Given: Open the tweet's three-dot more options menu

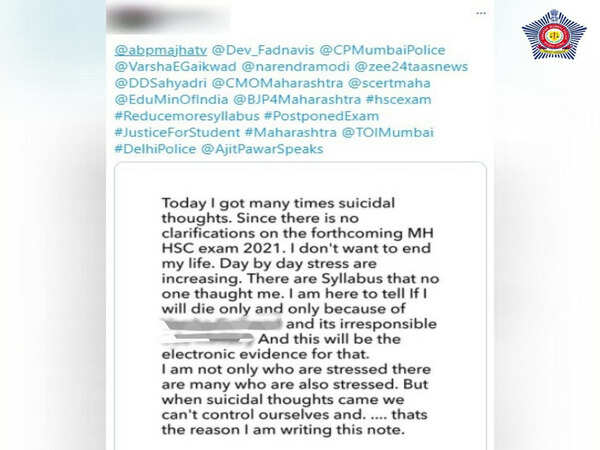Looking at the screenshot, I should click(x=481, y=13).
